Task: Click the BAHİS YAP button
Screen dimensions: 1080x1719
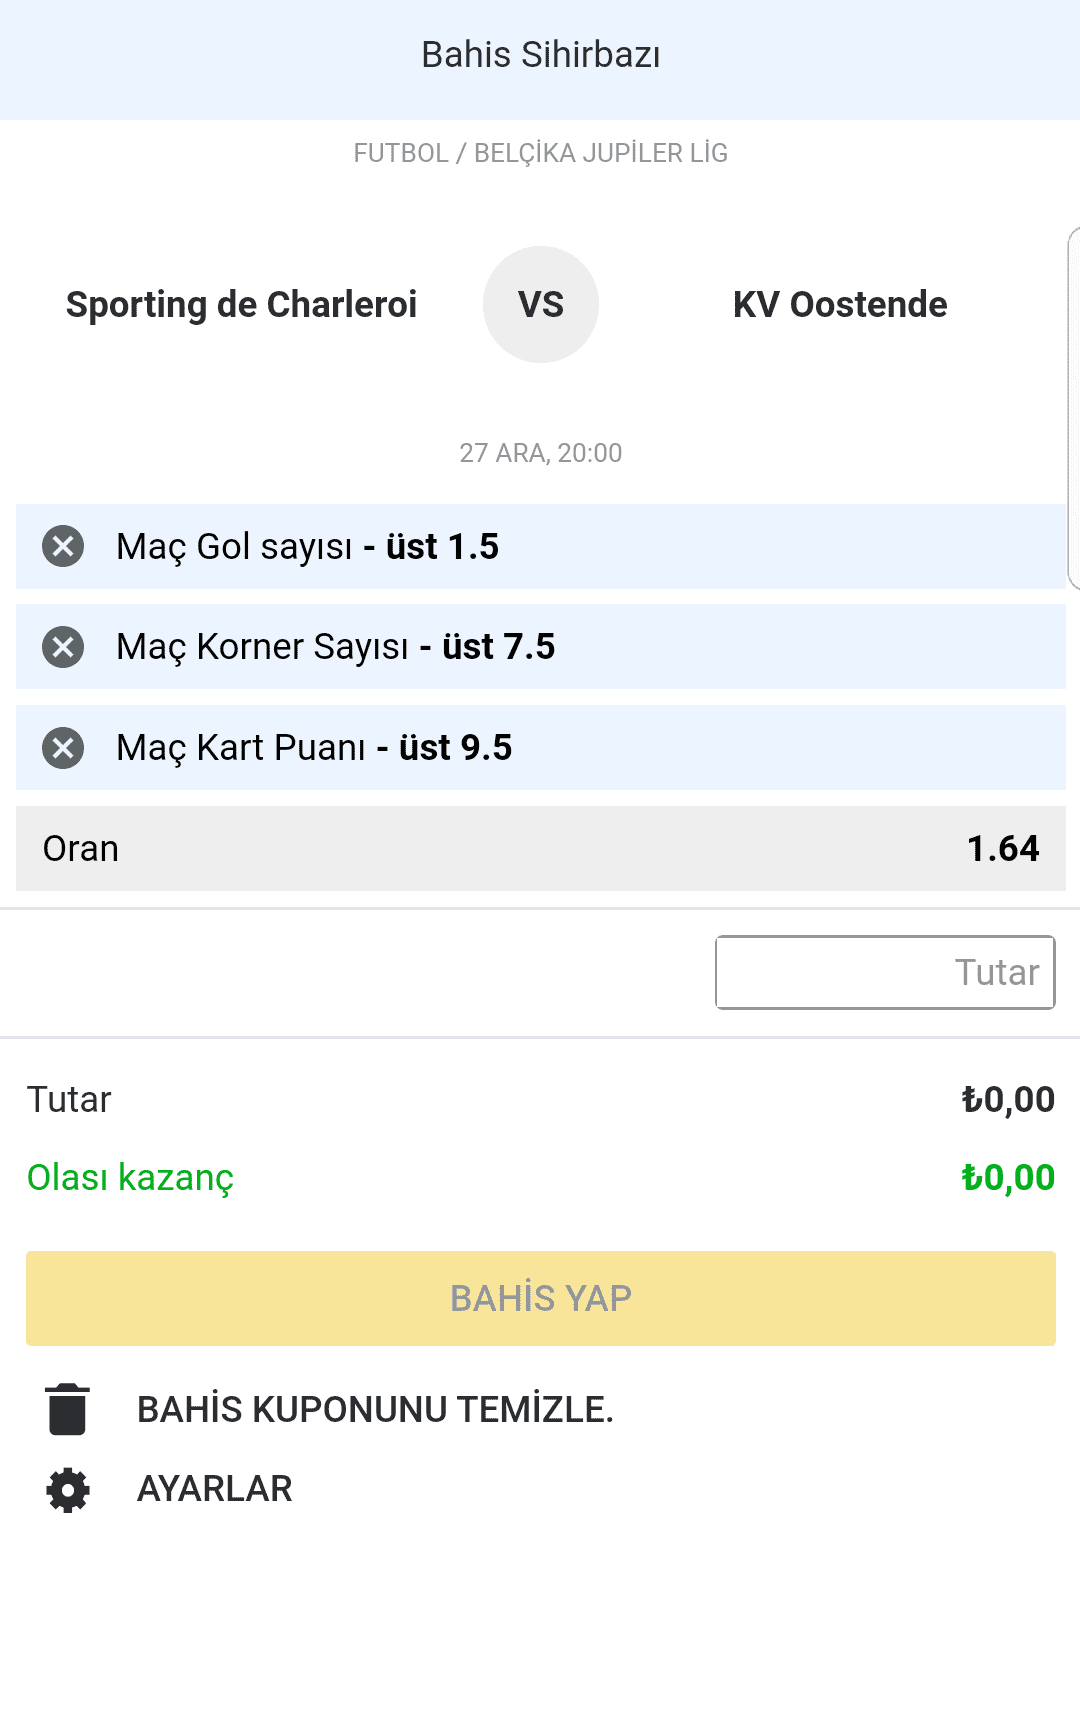Action: 541,1298
